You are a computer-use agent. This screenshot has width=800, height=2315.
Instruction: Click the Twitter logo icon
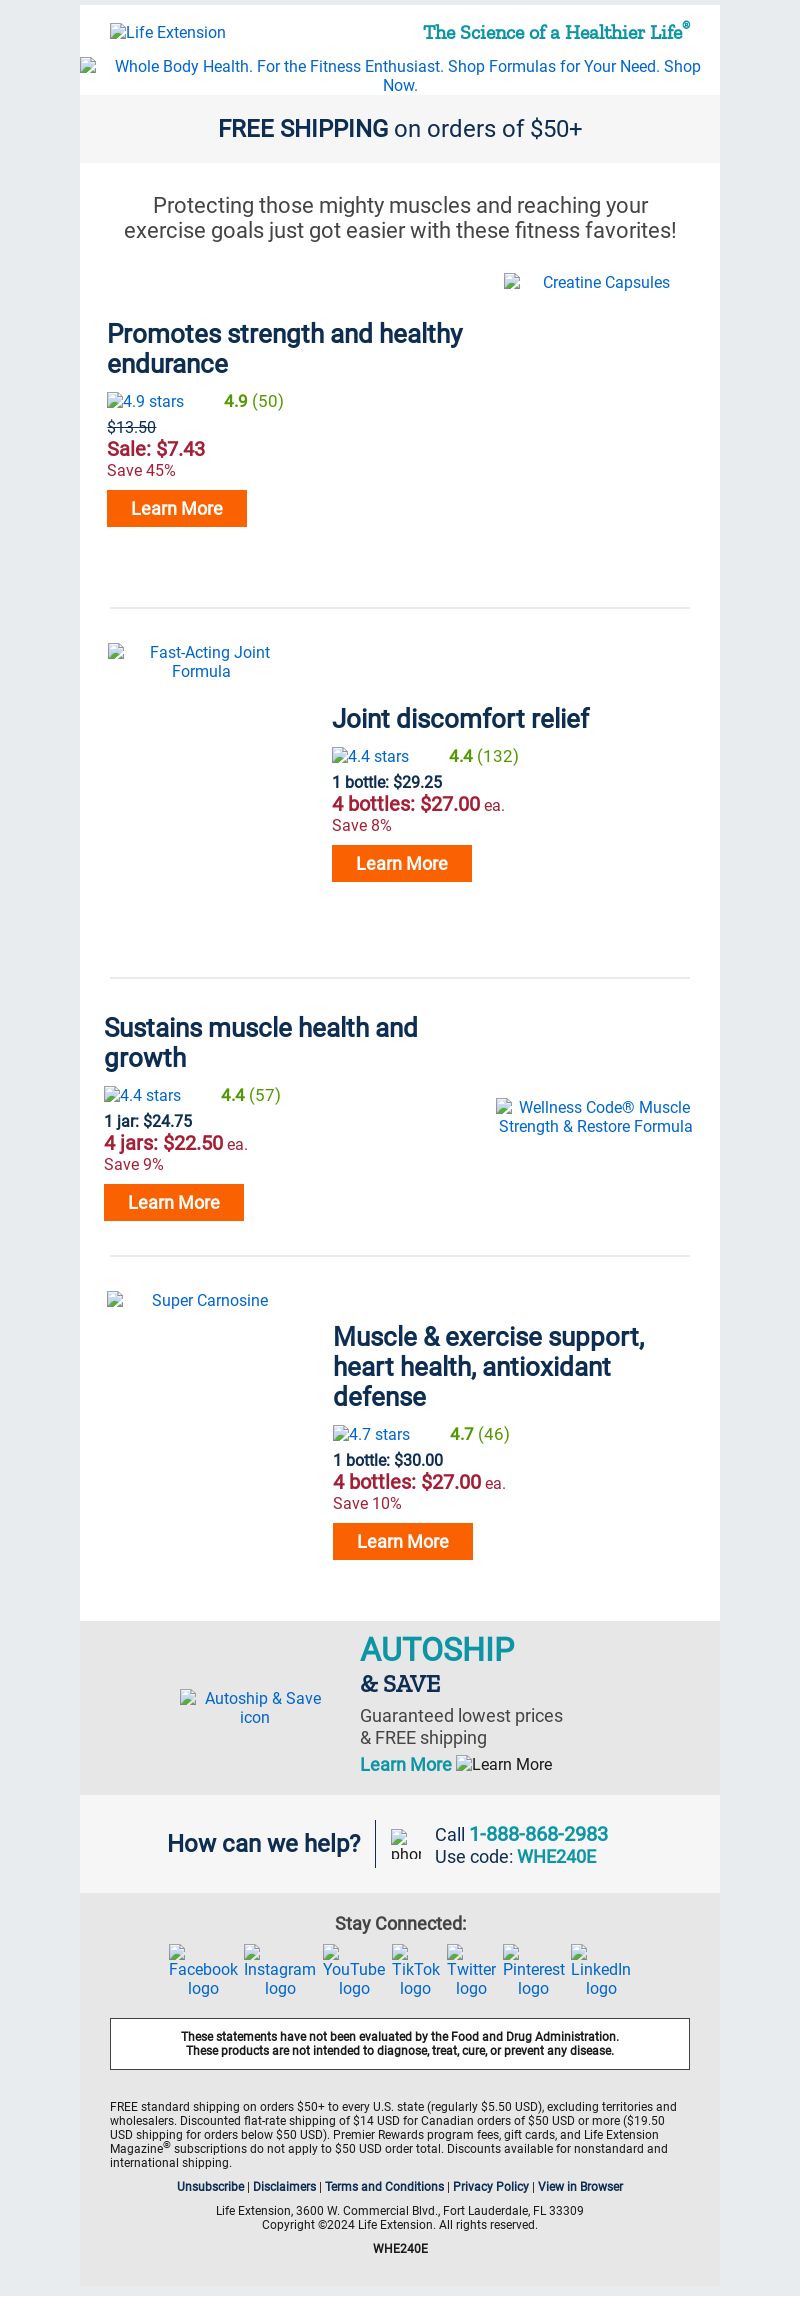click(x=472, y=1971)
